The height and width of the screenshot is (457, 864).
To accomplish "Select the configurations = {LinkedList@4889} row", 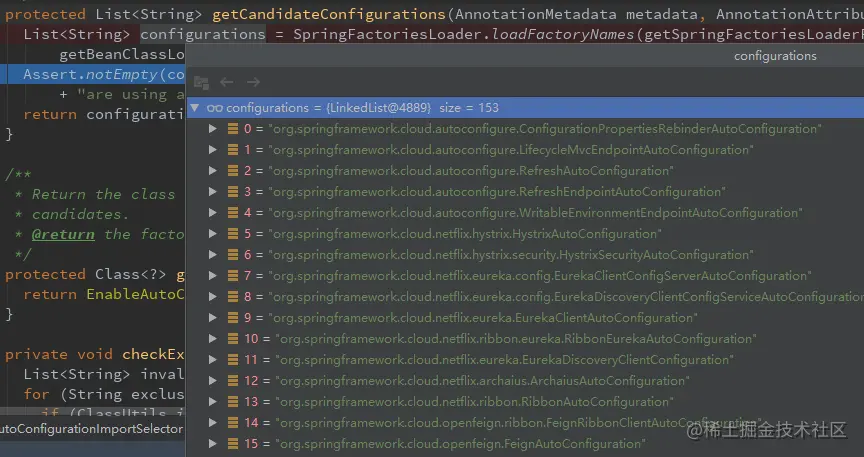I will point(525,107).
